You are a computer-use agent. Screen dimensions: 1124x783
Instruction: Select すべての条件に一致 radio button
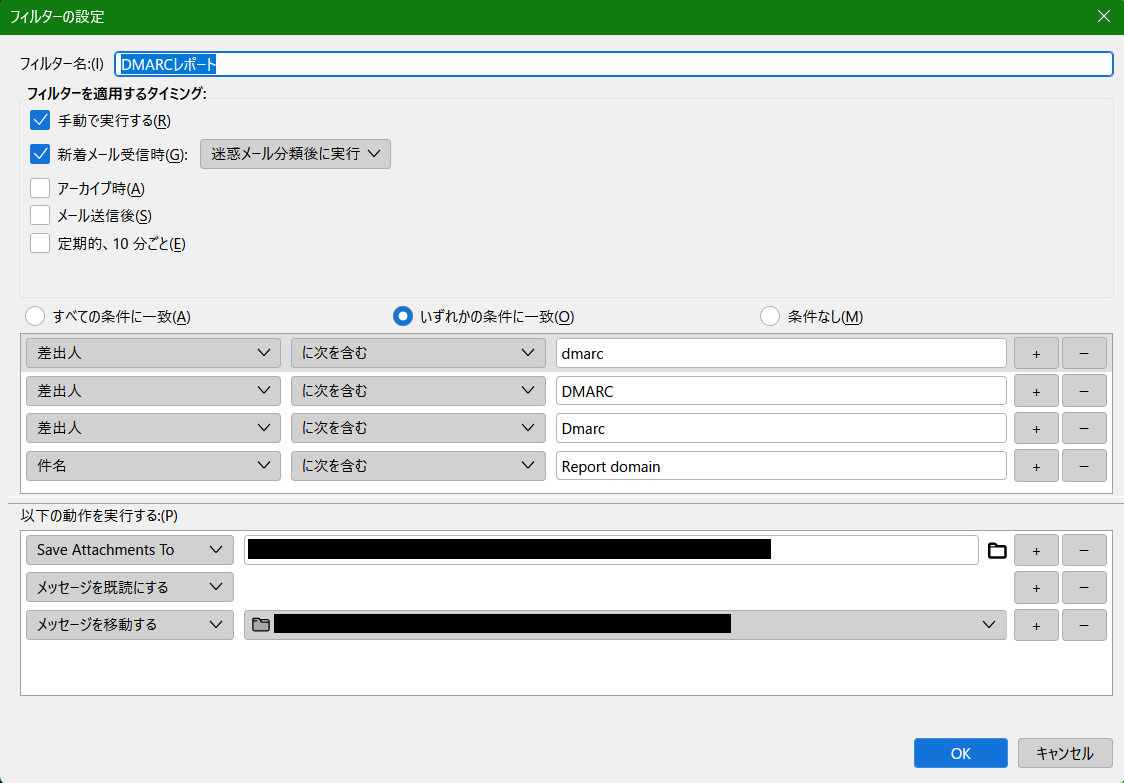35,317
